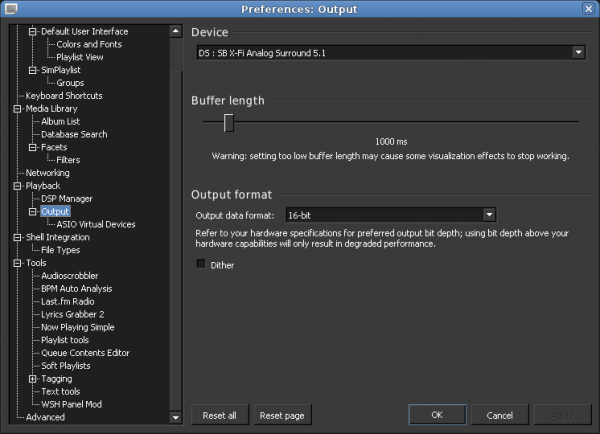Collapse the Playback tree node
The height and width of the screenshot is (434, 600).
click(x=17, y=186)
